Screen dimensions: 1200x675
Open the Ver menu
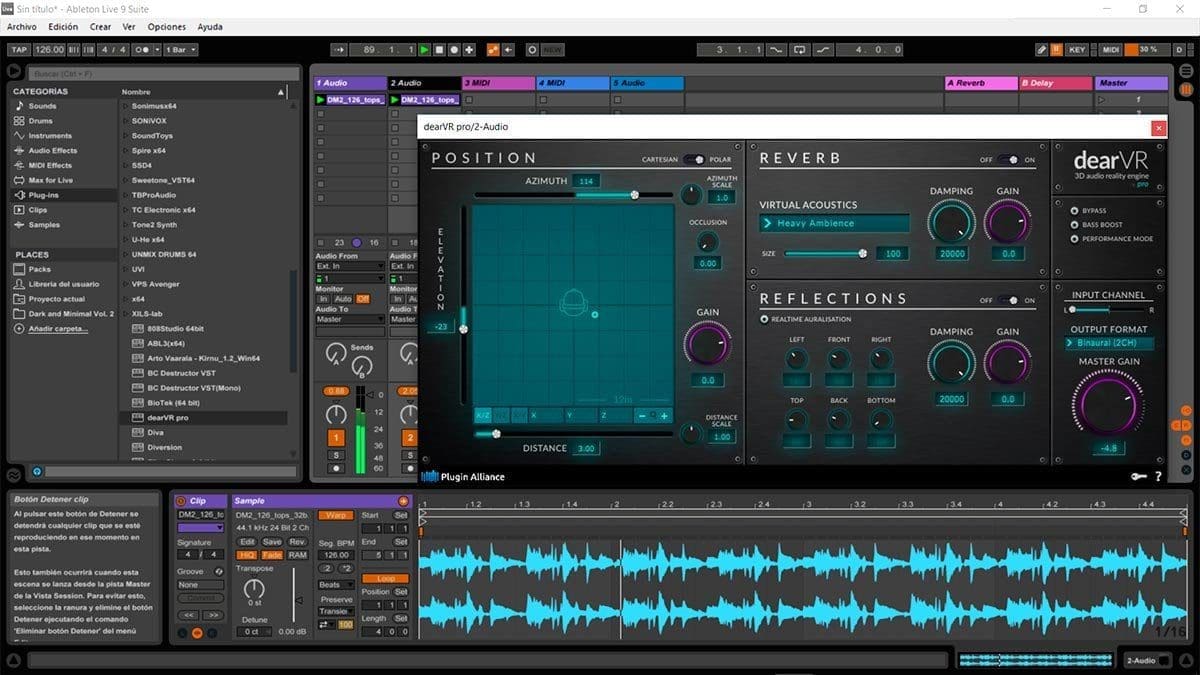(x=129, y=27)
